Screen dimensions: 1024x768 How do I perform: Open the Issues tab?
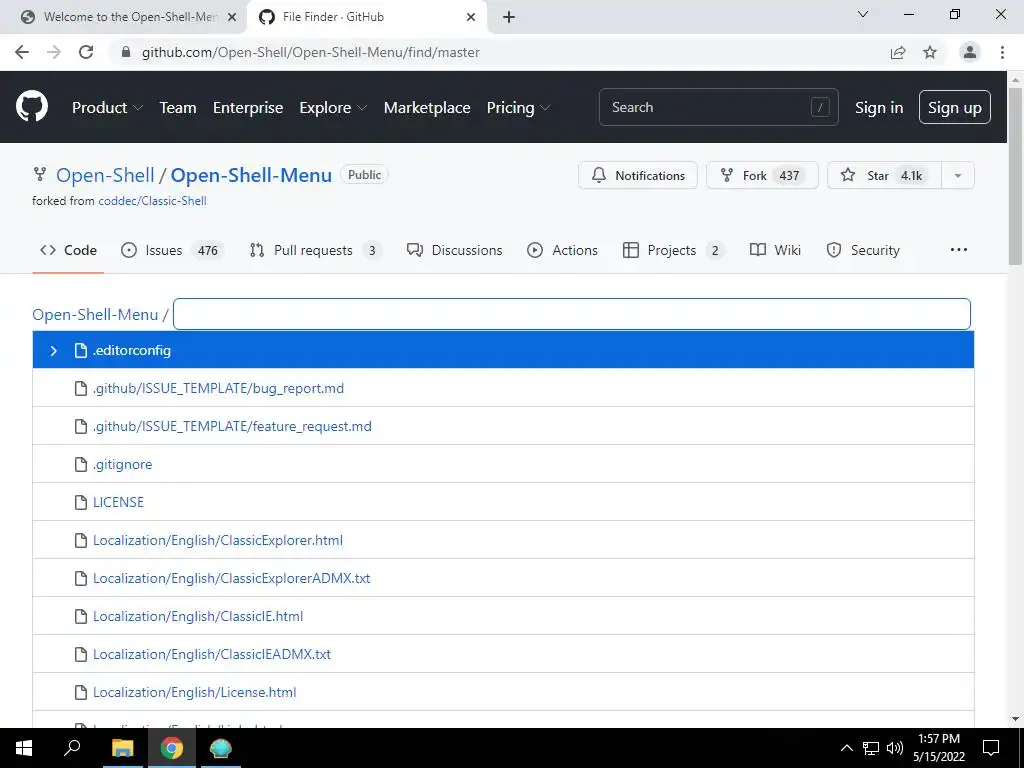click(172, 250)
